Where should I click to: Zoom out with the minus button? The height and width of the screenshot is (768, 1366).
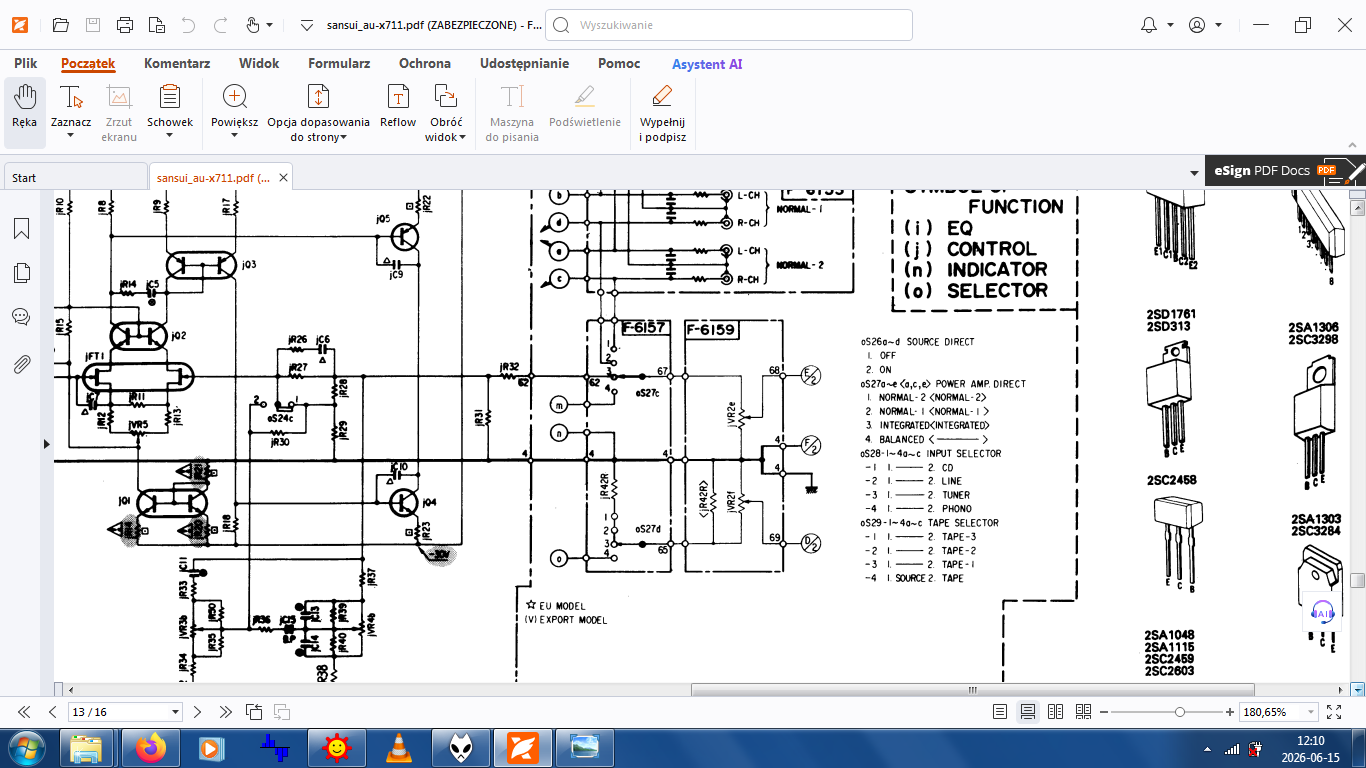coord(1105,712)
